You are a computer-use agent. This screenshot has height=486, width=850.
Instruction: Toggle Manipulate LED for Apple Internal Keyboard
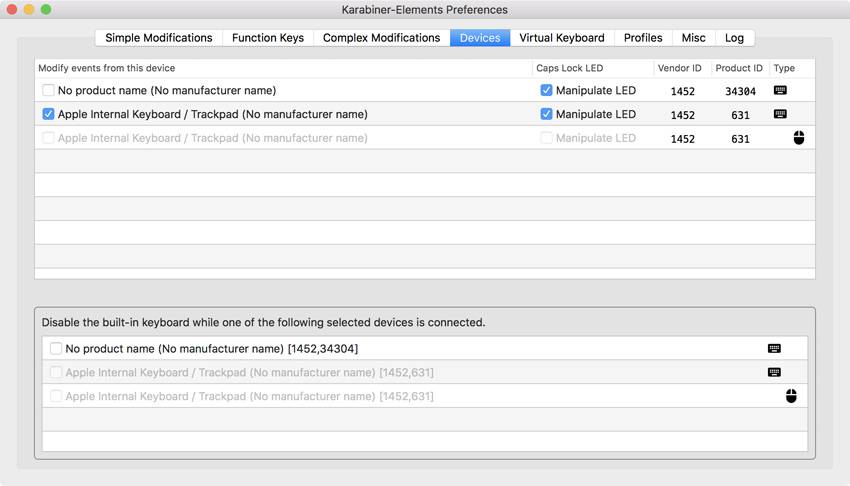(546, 114)
